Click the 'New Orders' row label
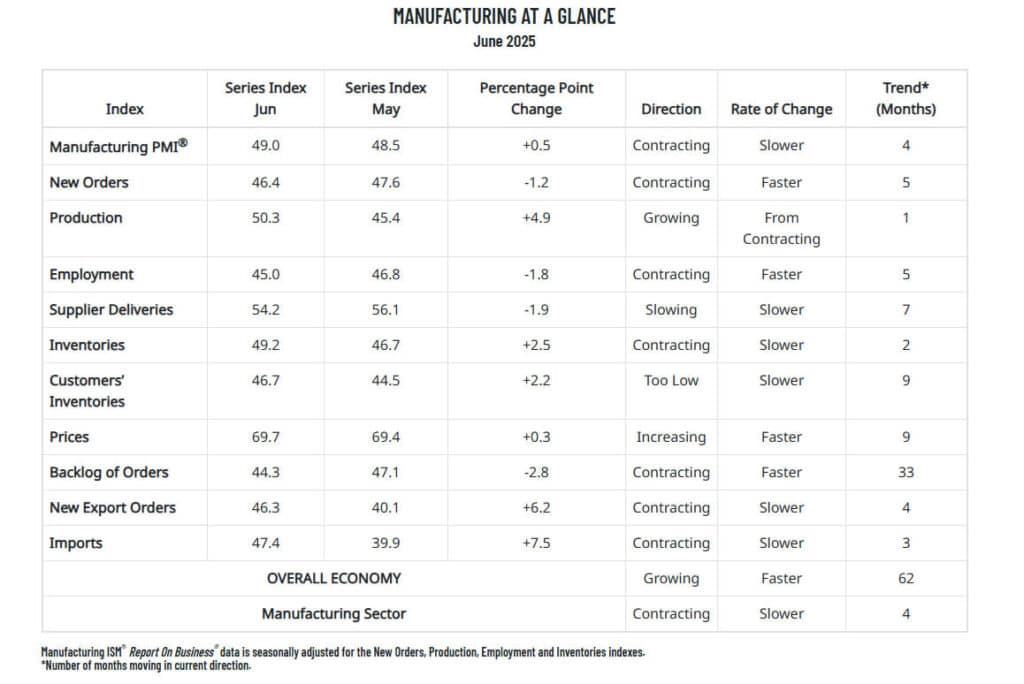Viewport: 1024px width, 684px height. click(x=89, y=182)
